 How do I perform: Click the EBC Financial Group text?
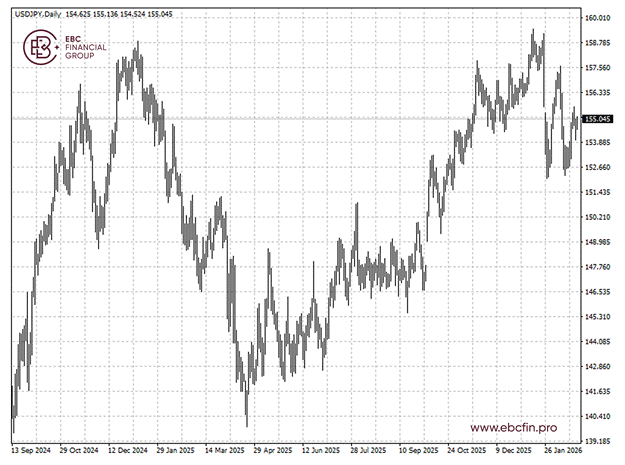(x=79, y=47)
